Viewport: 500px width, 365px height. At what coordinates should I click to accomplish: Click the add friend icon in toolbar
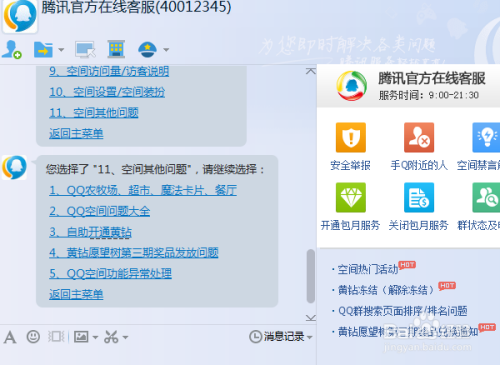(x=12, y=49)
